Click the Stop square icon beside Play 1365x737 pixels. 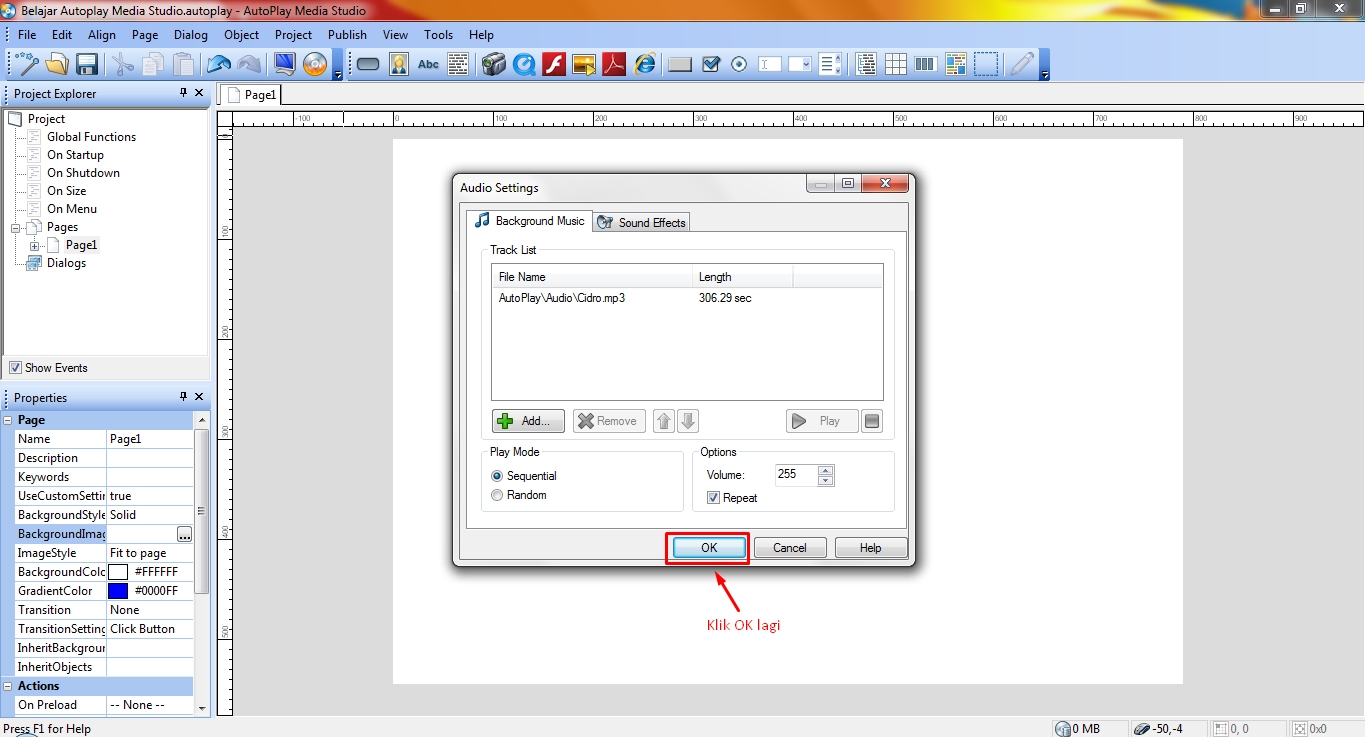point(872,421)
